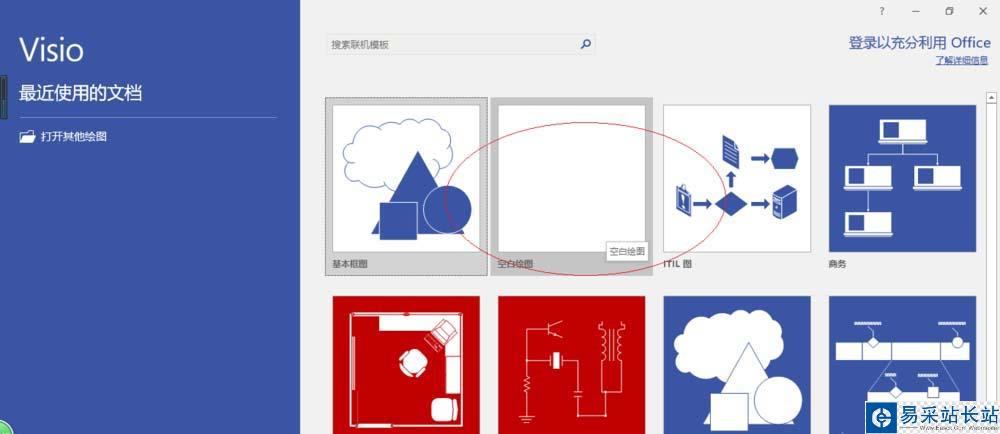This screenshot has height=434, width=1000.
Task: Open the blue cloud shapes template
Action: (x=737, y=365)
